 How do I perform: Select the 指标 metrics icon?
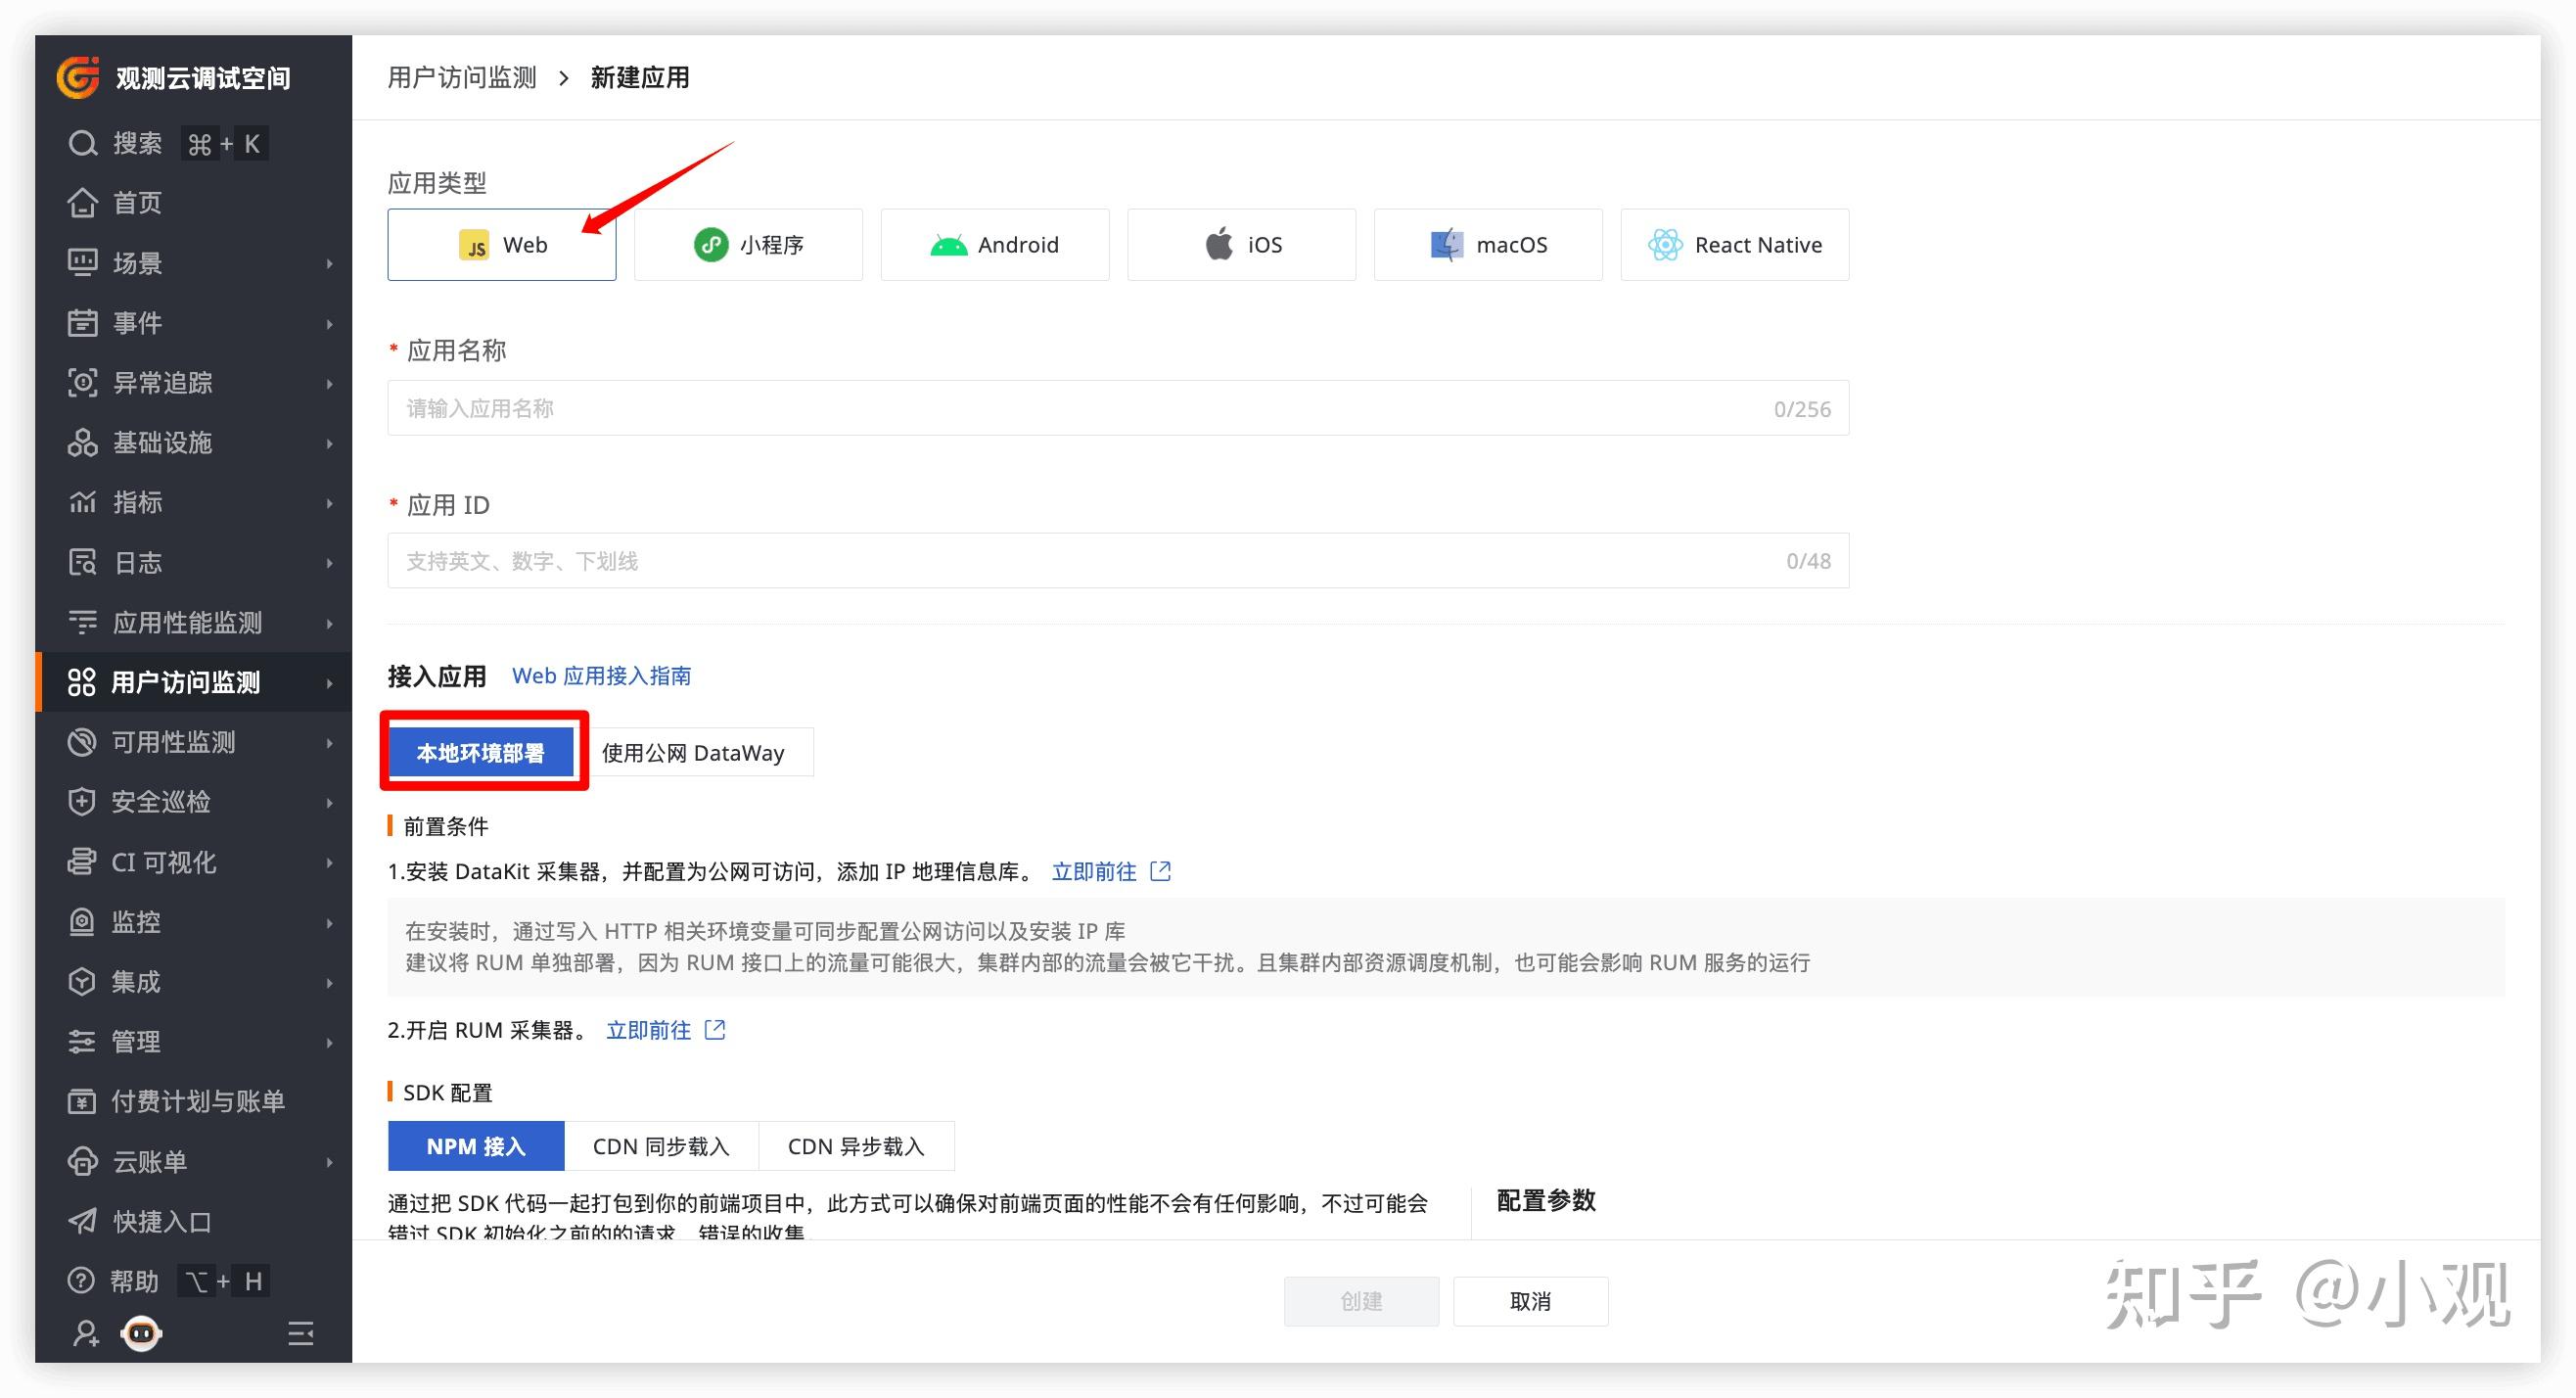[x=83, y=503]
